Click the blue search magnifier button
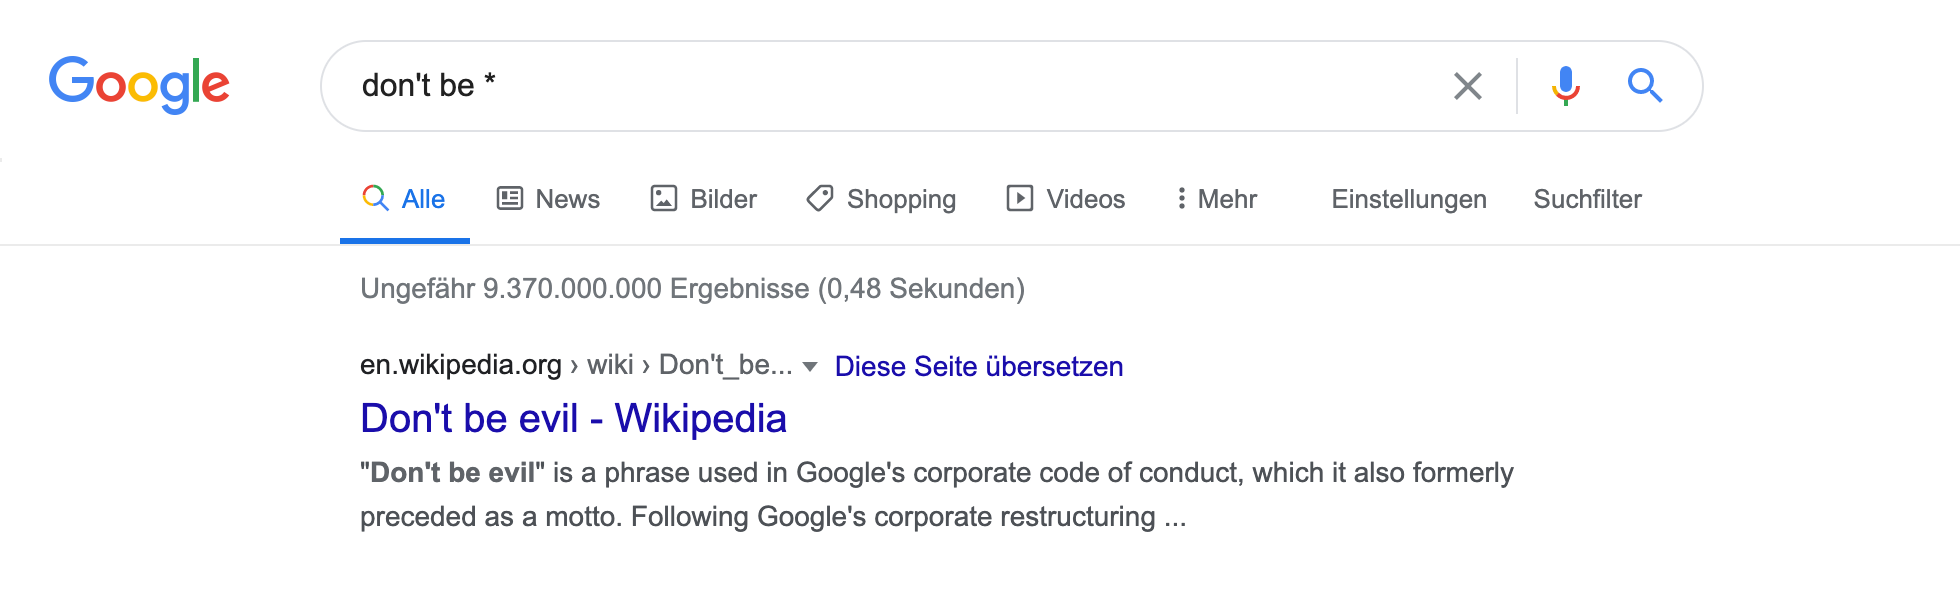Screen dimensions: 1960x594 click(1644, 86)
